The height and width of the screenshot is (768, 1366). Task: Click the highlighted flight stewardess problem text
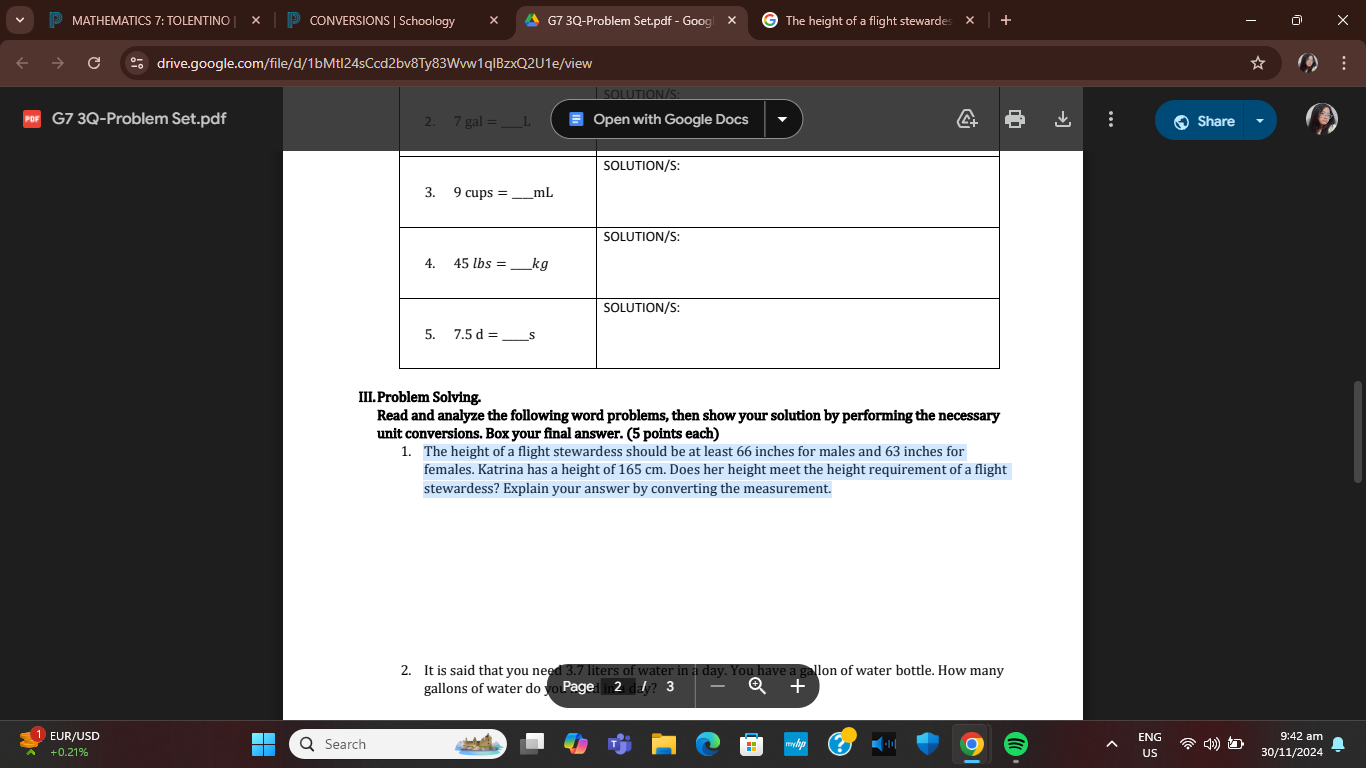coord(716,470)
